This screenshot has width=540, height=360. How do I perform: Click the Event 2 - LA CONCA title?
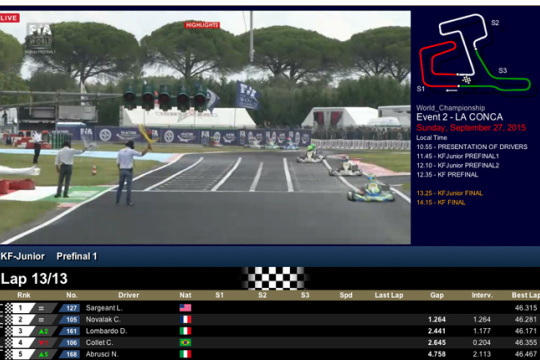click(x=459, y=117)
